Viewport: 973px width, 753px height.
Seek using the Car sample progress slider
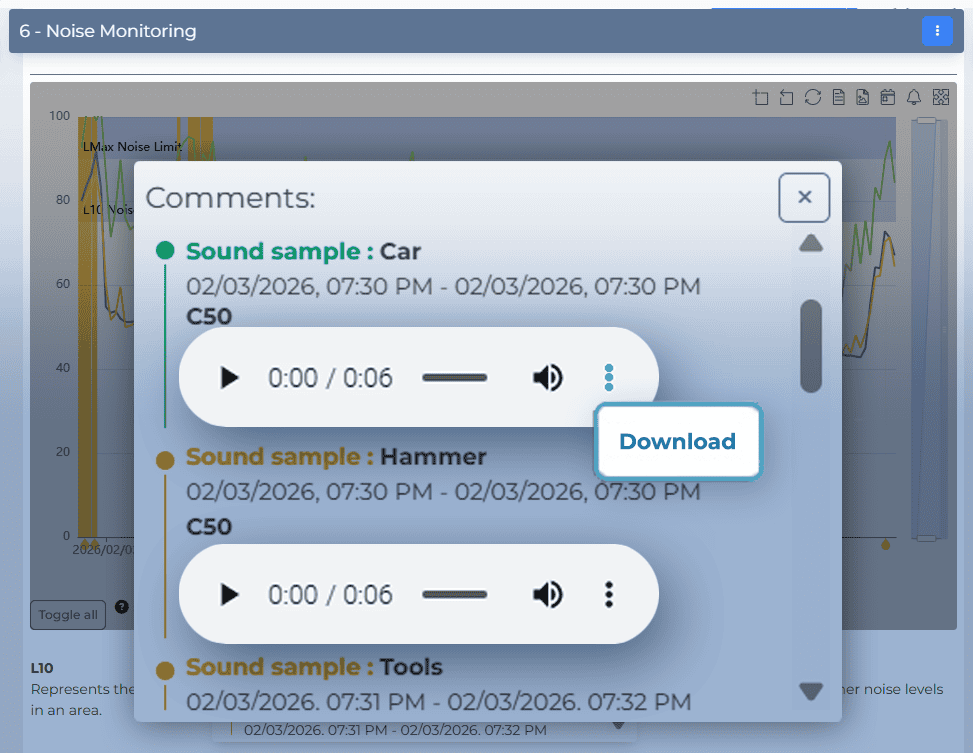pyautogui.click(x=455, y=377)
